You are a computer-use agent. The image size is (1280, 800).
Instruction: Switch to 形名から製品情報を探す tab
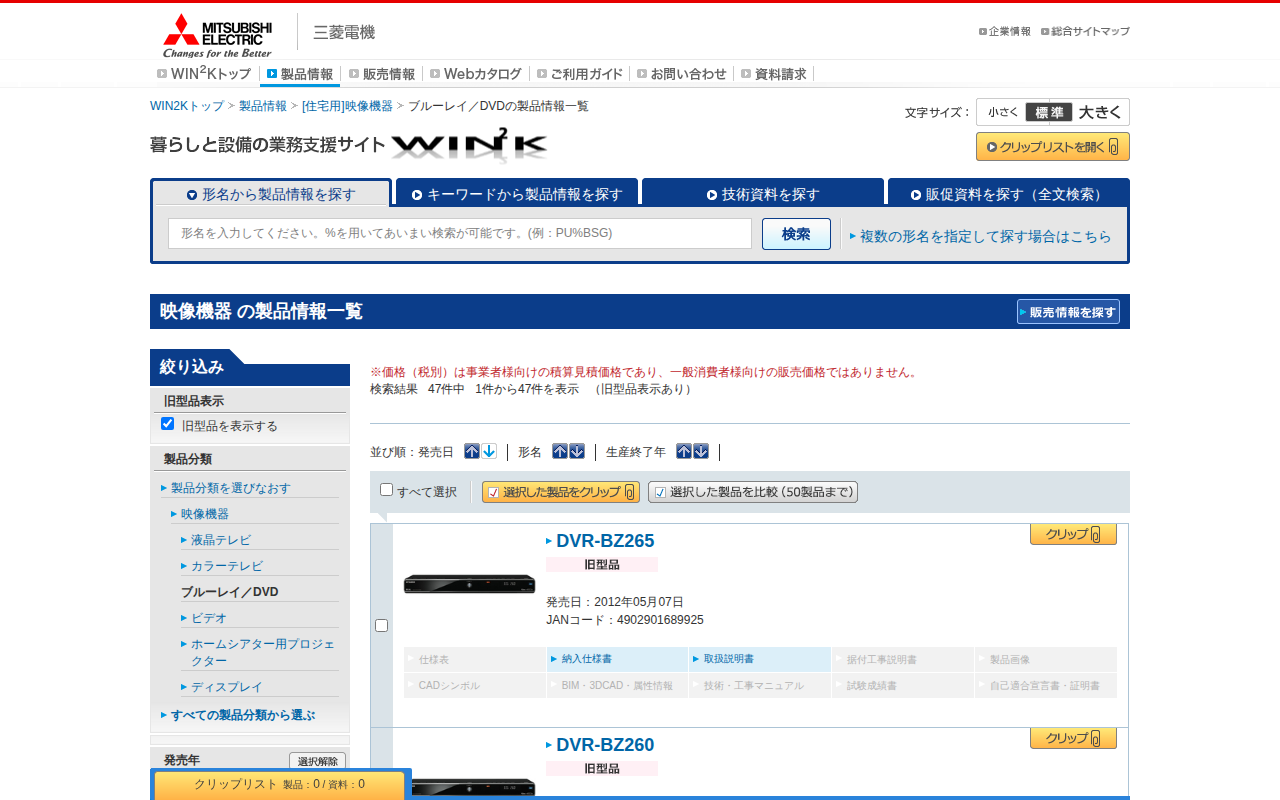pyautogui.click(x=271, y=194)
